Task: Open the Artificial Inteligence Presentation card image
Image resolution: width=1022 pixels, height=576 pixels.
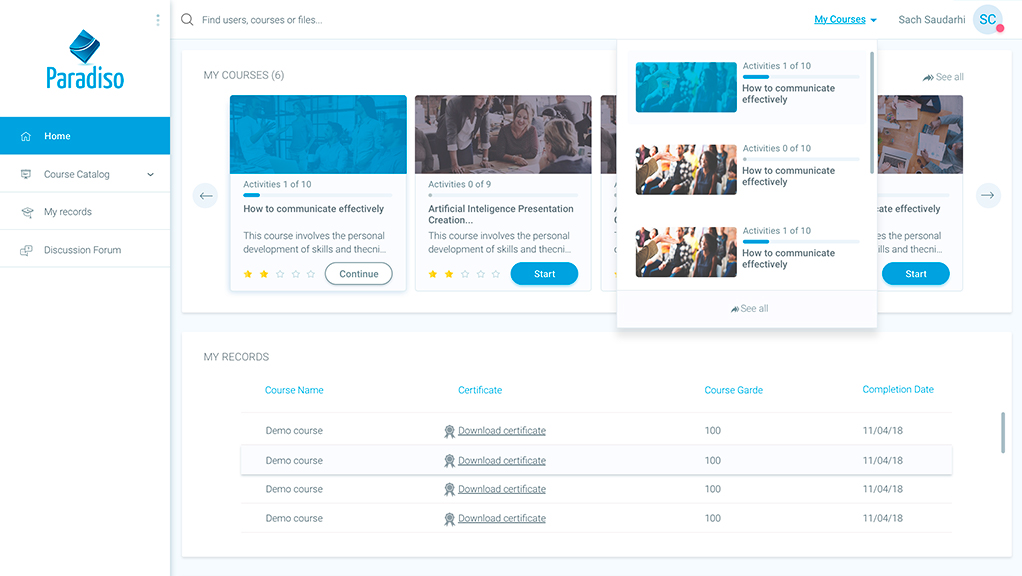Action: pos(503,134)
